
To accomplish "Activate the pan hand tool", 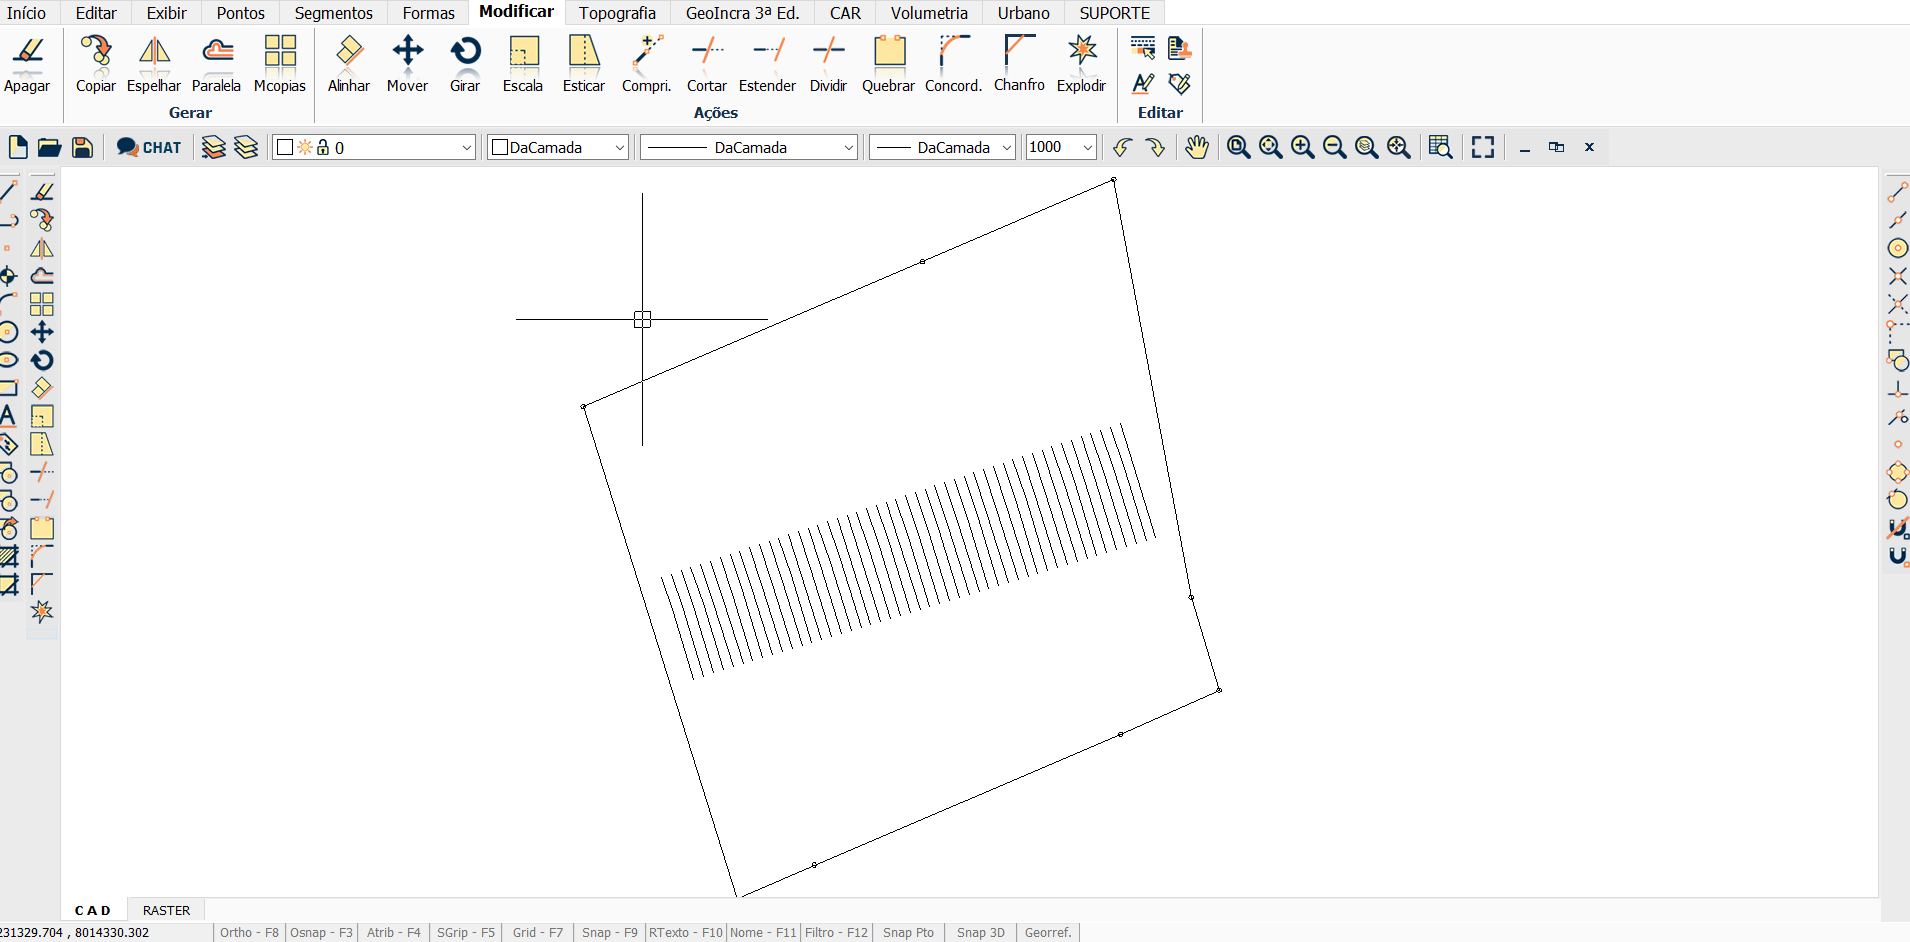I will click(1196, 147).
